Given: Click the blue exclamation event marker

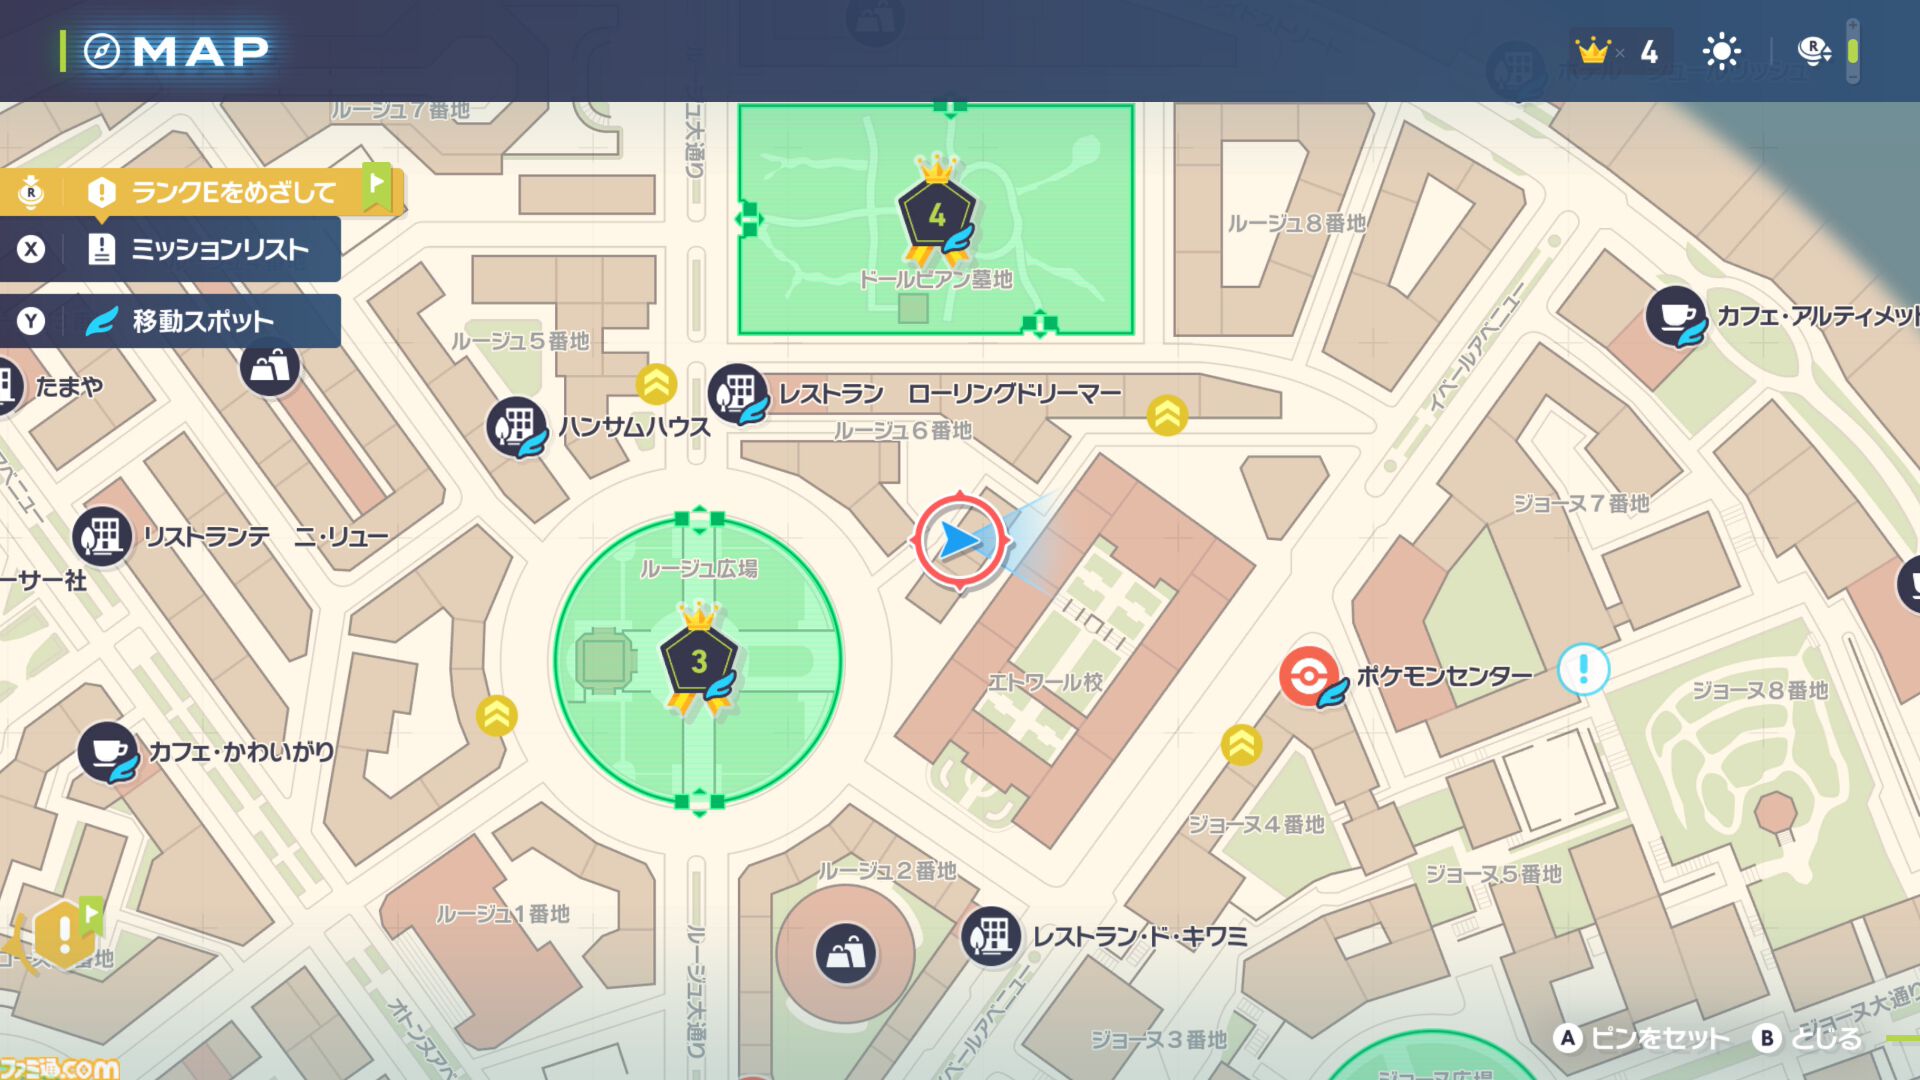Looking at the screenshot, I should (x=1584, y=668).
